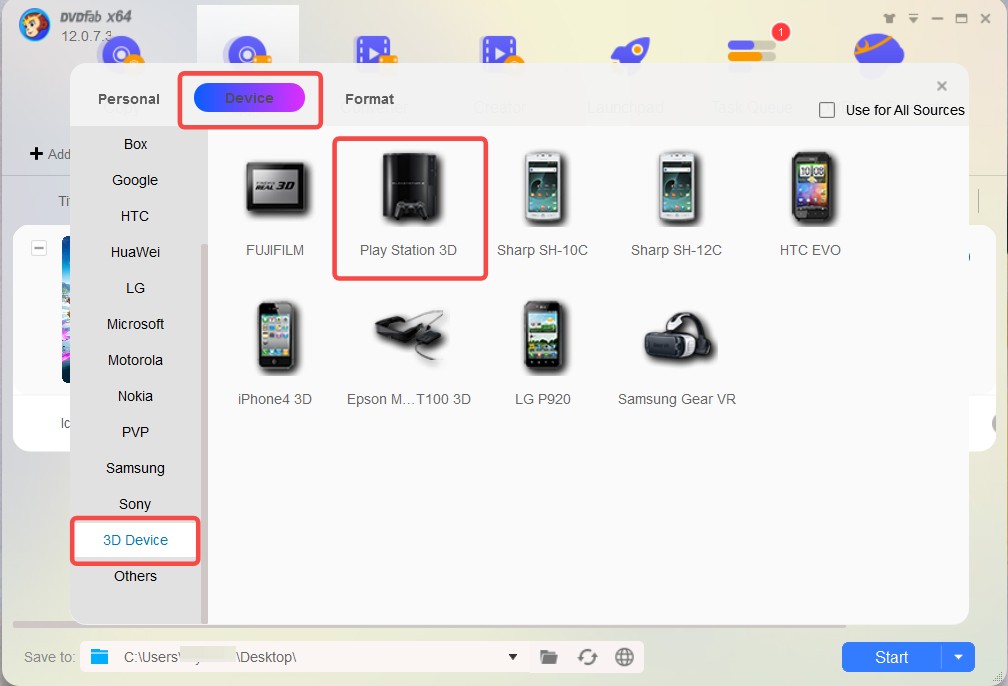
Task: Select PVP in the brand list
Action: click(x=136, y=432)
